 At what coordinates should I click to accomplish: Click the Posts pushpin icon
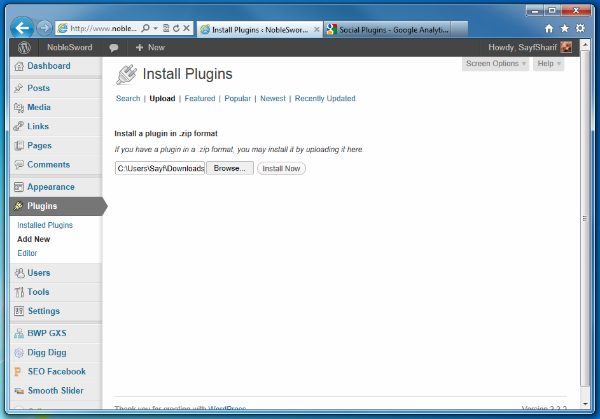pyautogui.click(x=18, y=88)
